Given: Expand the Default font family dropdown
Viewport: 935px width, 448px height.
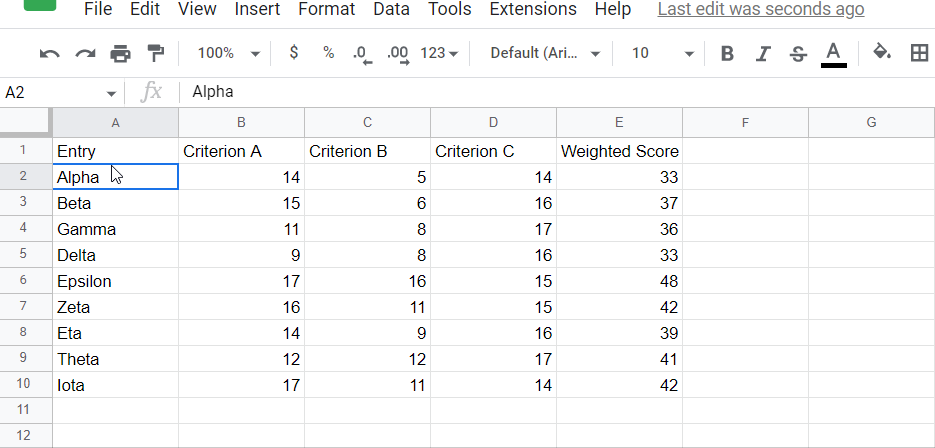Looking at the screenshot, I should 545,53.
